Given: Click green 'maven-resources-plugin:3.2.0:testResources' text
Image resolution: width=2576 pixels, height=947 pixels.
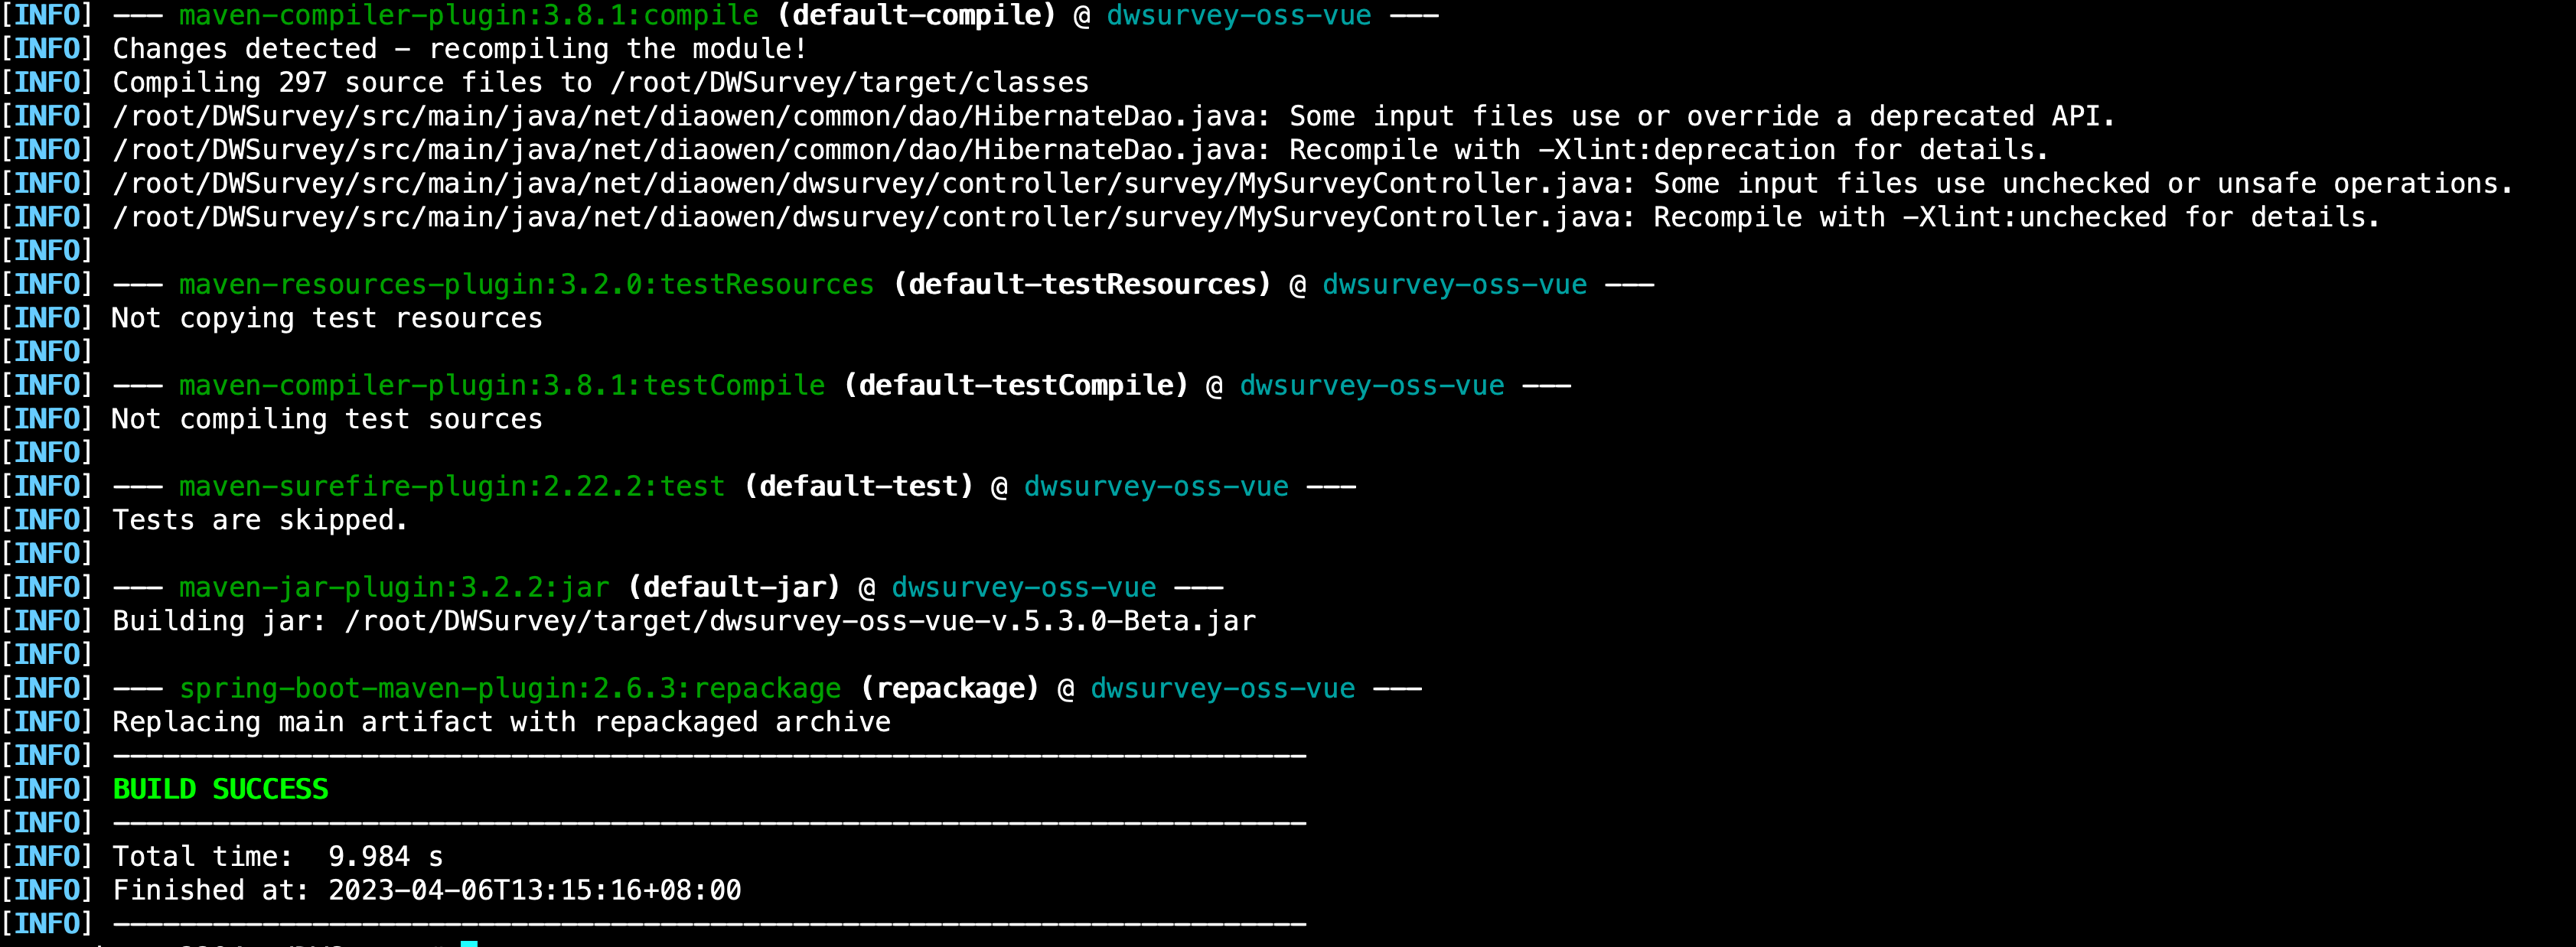Looking at the screenshot, I should coord(526,284).
